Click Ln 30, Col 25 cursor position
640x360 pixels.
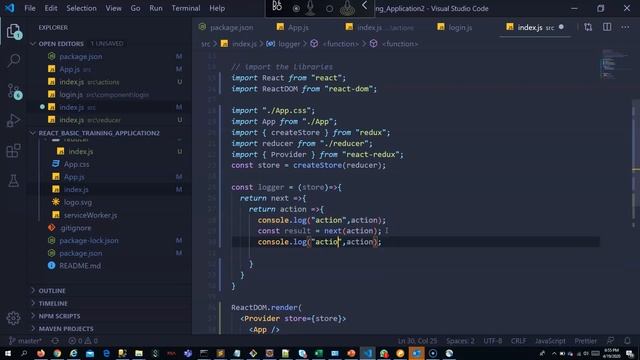click(x=417, y=340)
